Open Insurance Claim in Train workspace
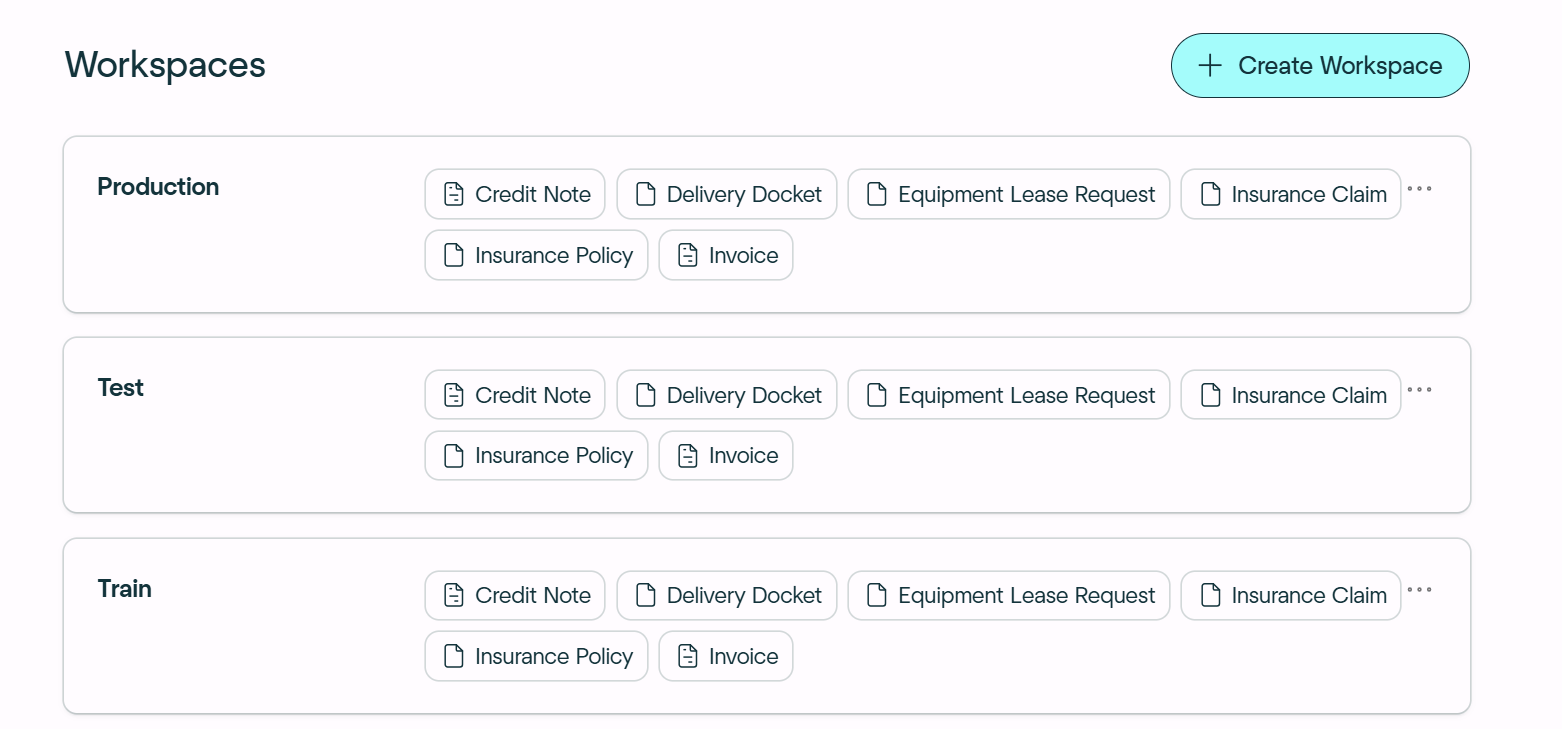Viewport: 1562px width, 729px height. click(x=1291, y=595)
